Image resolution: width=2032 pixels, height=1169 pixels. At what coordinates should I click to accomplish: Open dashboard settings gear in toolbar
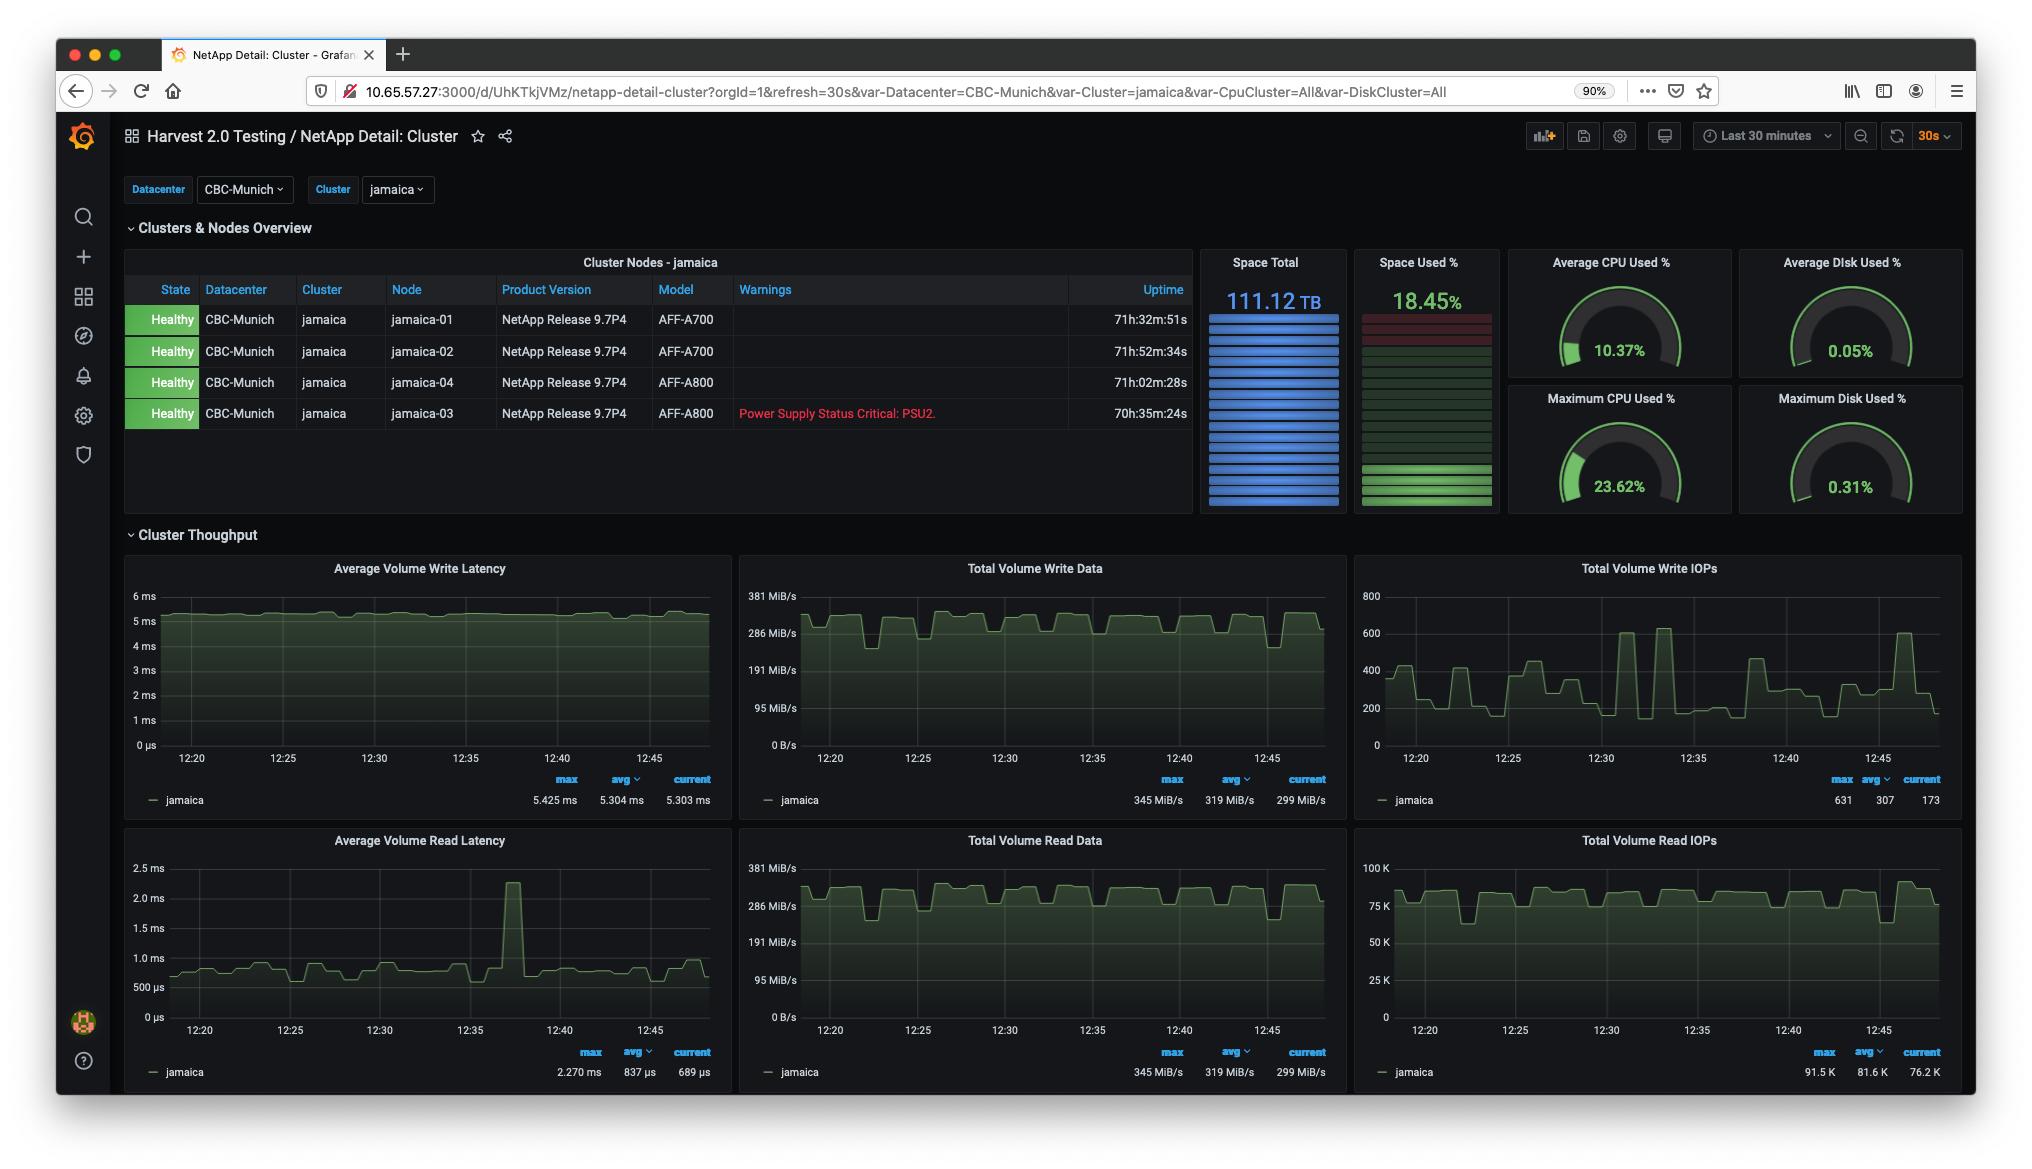[1620, 136]
